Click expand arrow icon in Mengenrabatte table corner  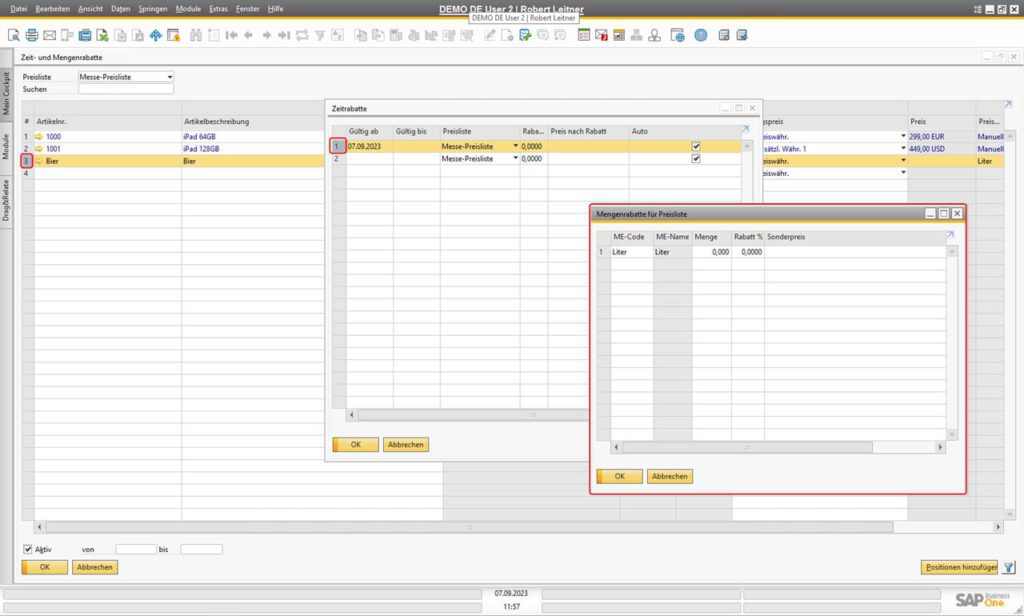click(x=950, y=235)
